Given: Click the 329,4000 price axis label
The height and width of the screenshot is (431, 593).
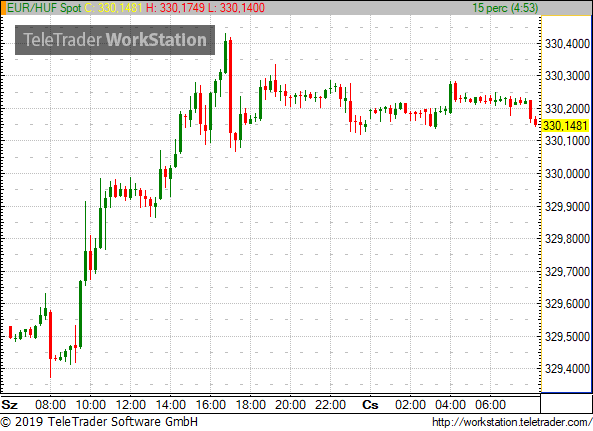Looking at the screenshot, I should tap(567, 368).
